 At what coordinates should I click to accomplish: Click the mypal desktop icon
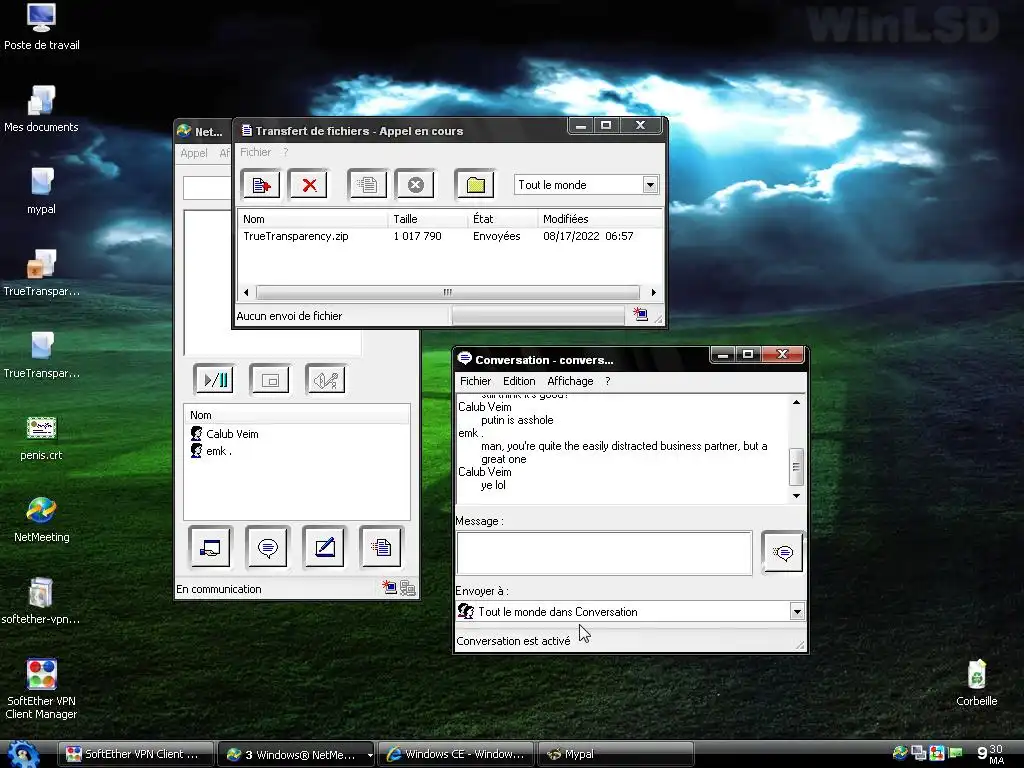coord(41,191)
